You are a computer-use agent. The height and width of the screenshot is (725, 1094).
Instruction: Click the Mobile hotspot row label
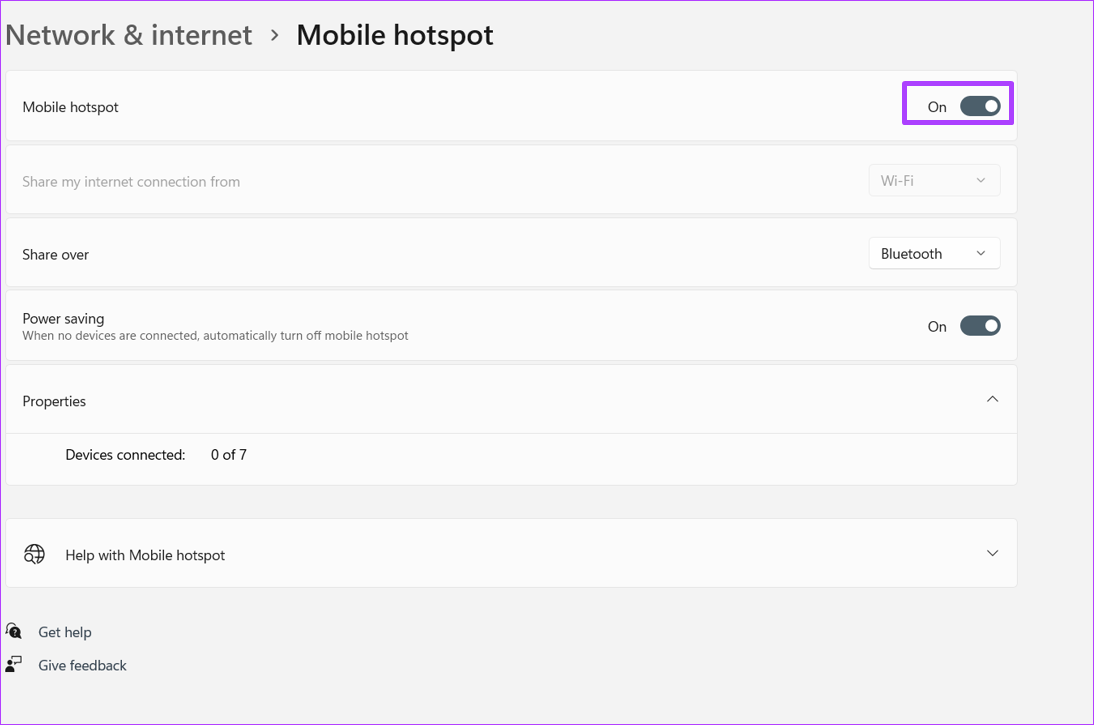point(70,107)
